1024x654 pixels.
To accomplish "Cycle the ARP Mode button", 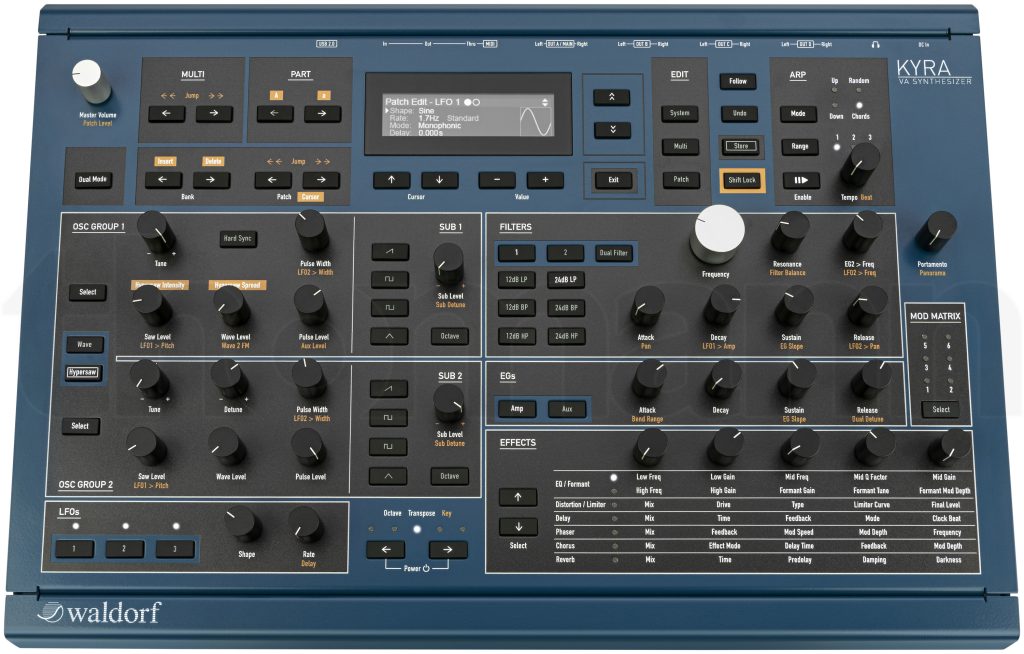I will coord(798,114).
